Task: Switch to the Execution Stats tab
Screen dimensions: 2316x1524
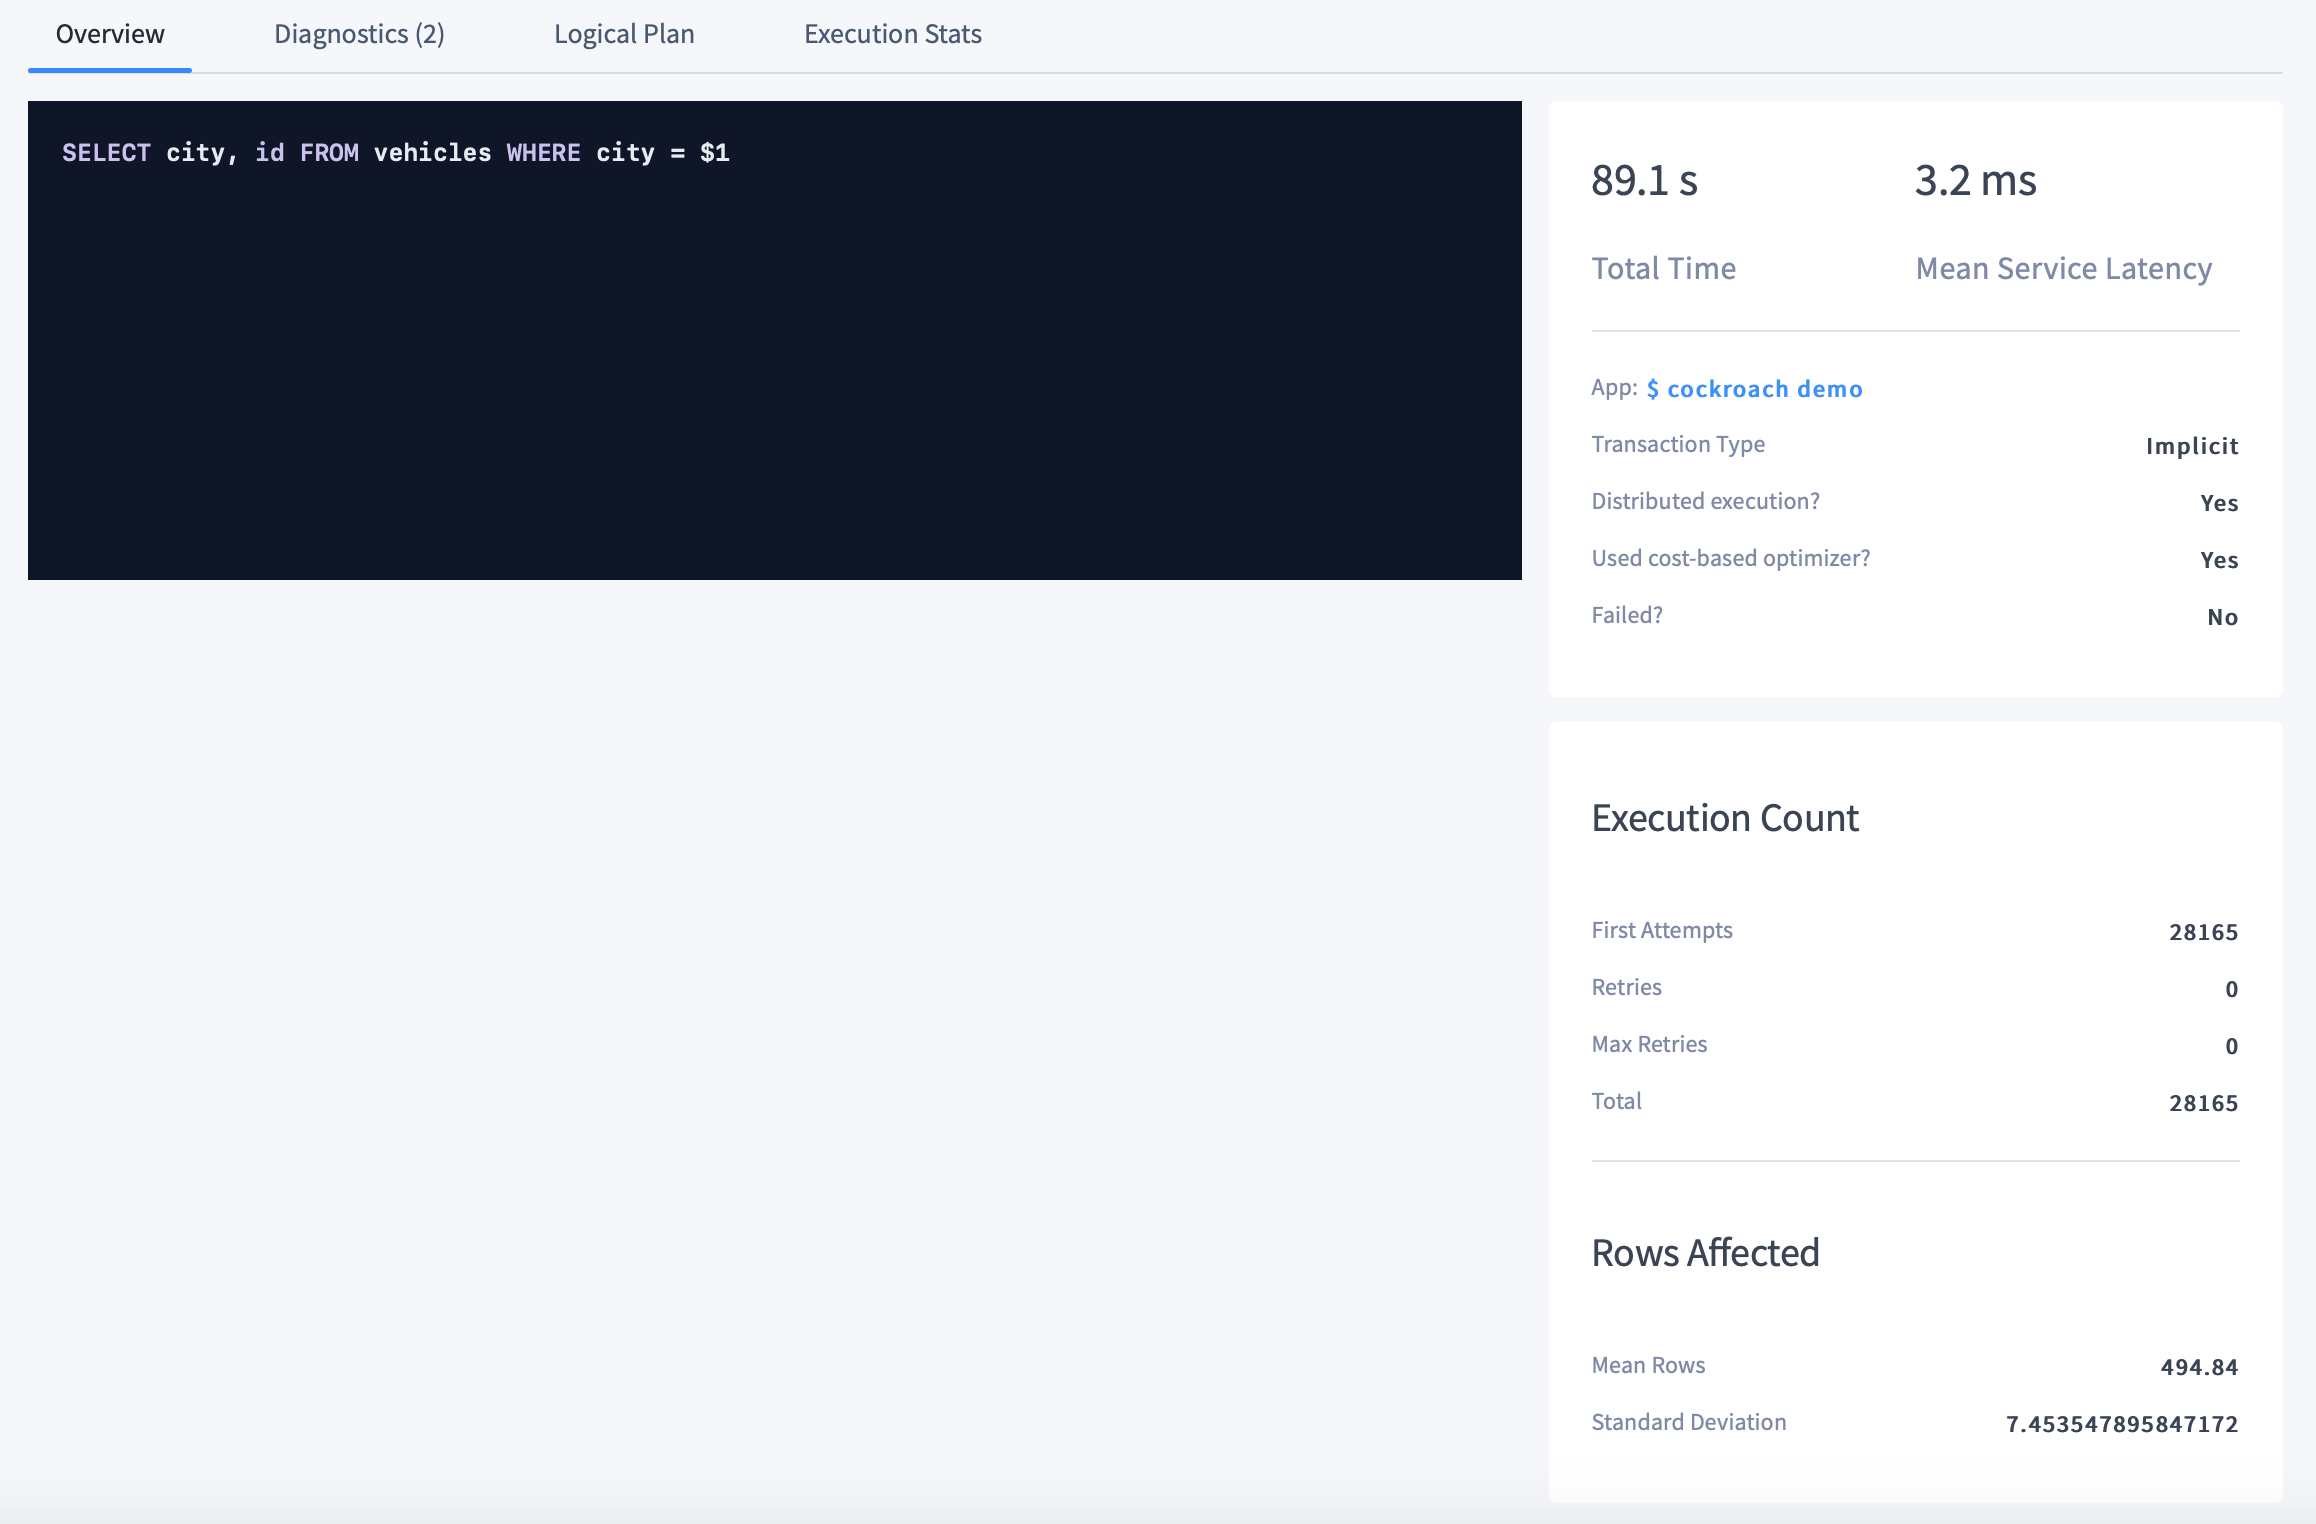Action: (892, 33)
